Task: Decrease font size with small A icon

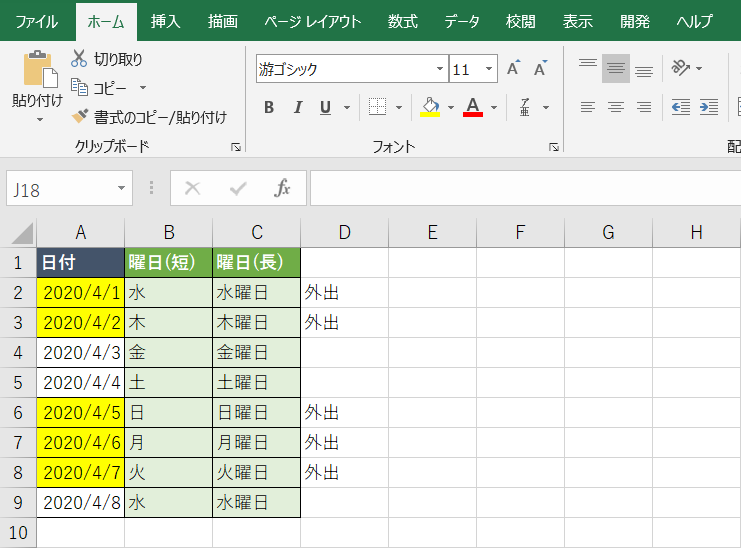Action: 541,68
